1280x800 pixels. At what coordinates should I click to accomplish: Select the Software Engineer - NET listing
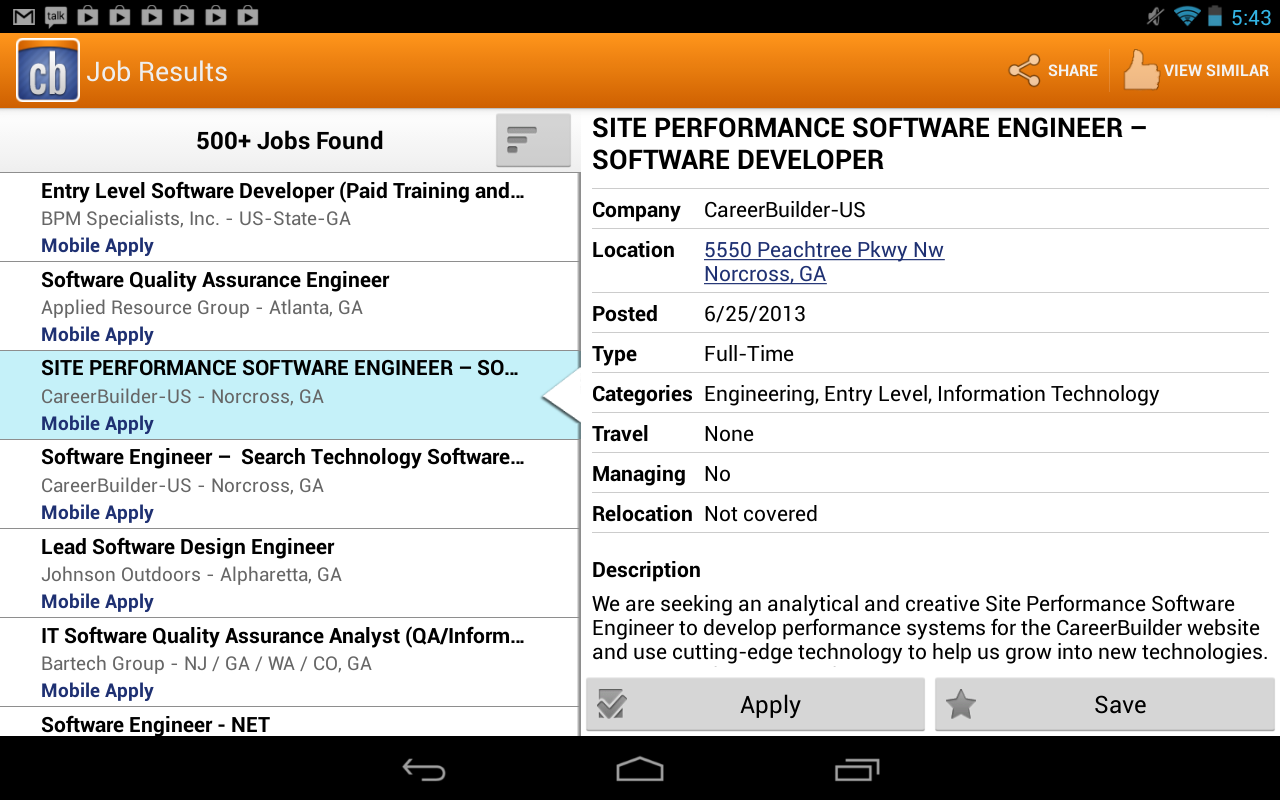(290, 722)
